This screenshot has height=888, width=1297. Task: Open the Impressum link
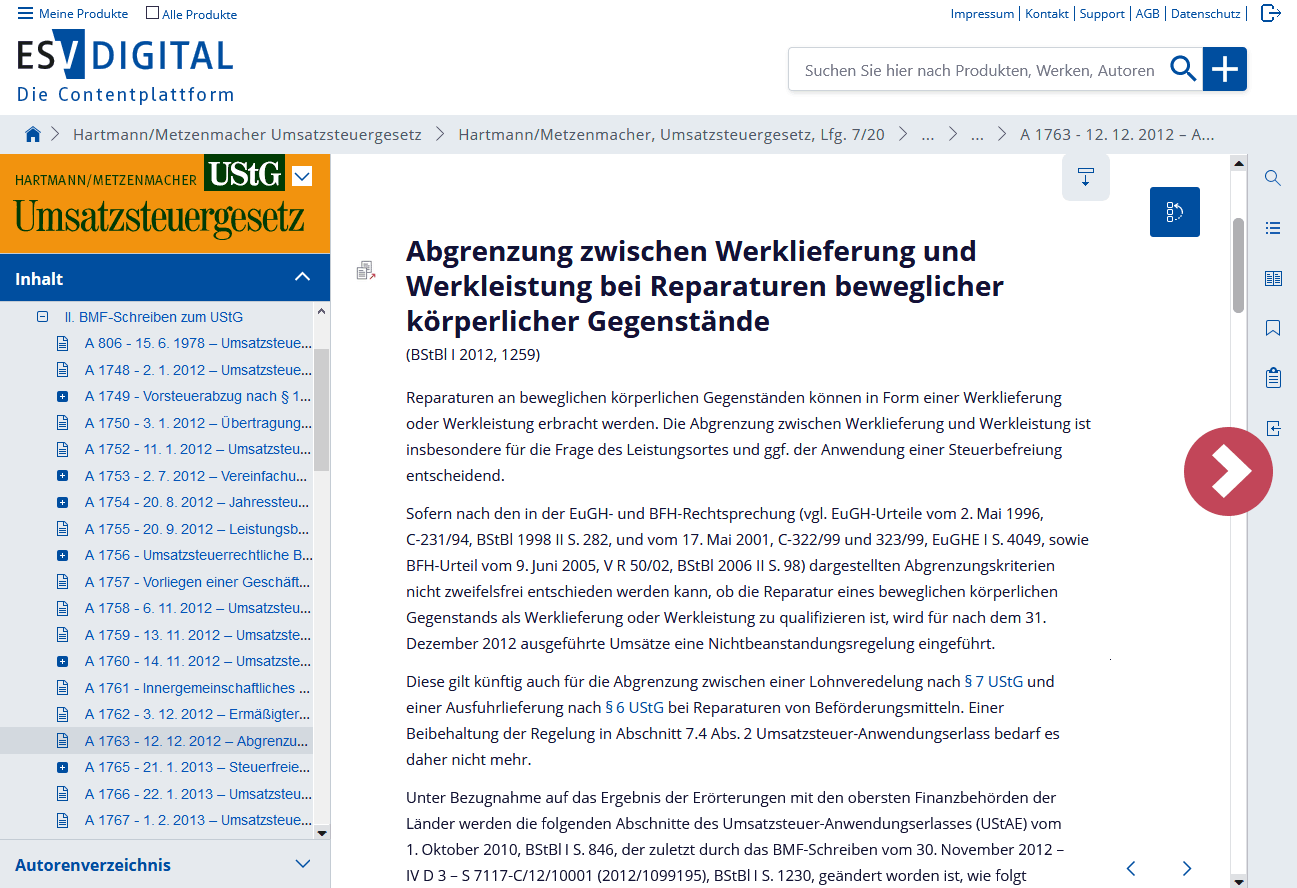[x=982, y=14]
